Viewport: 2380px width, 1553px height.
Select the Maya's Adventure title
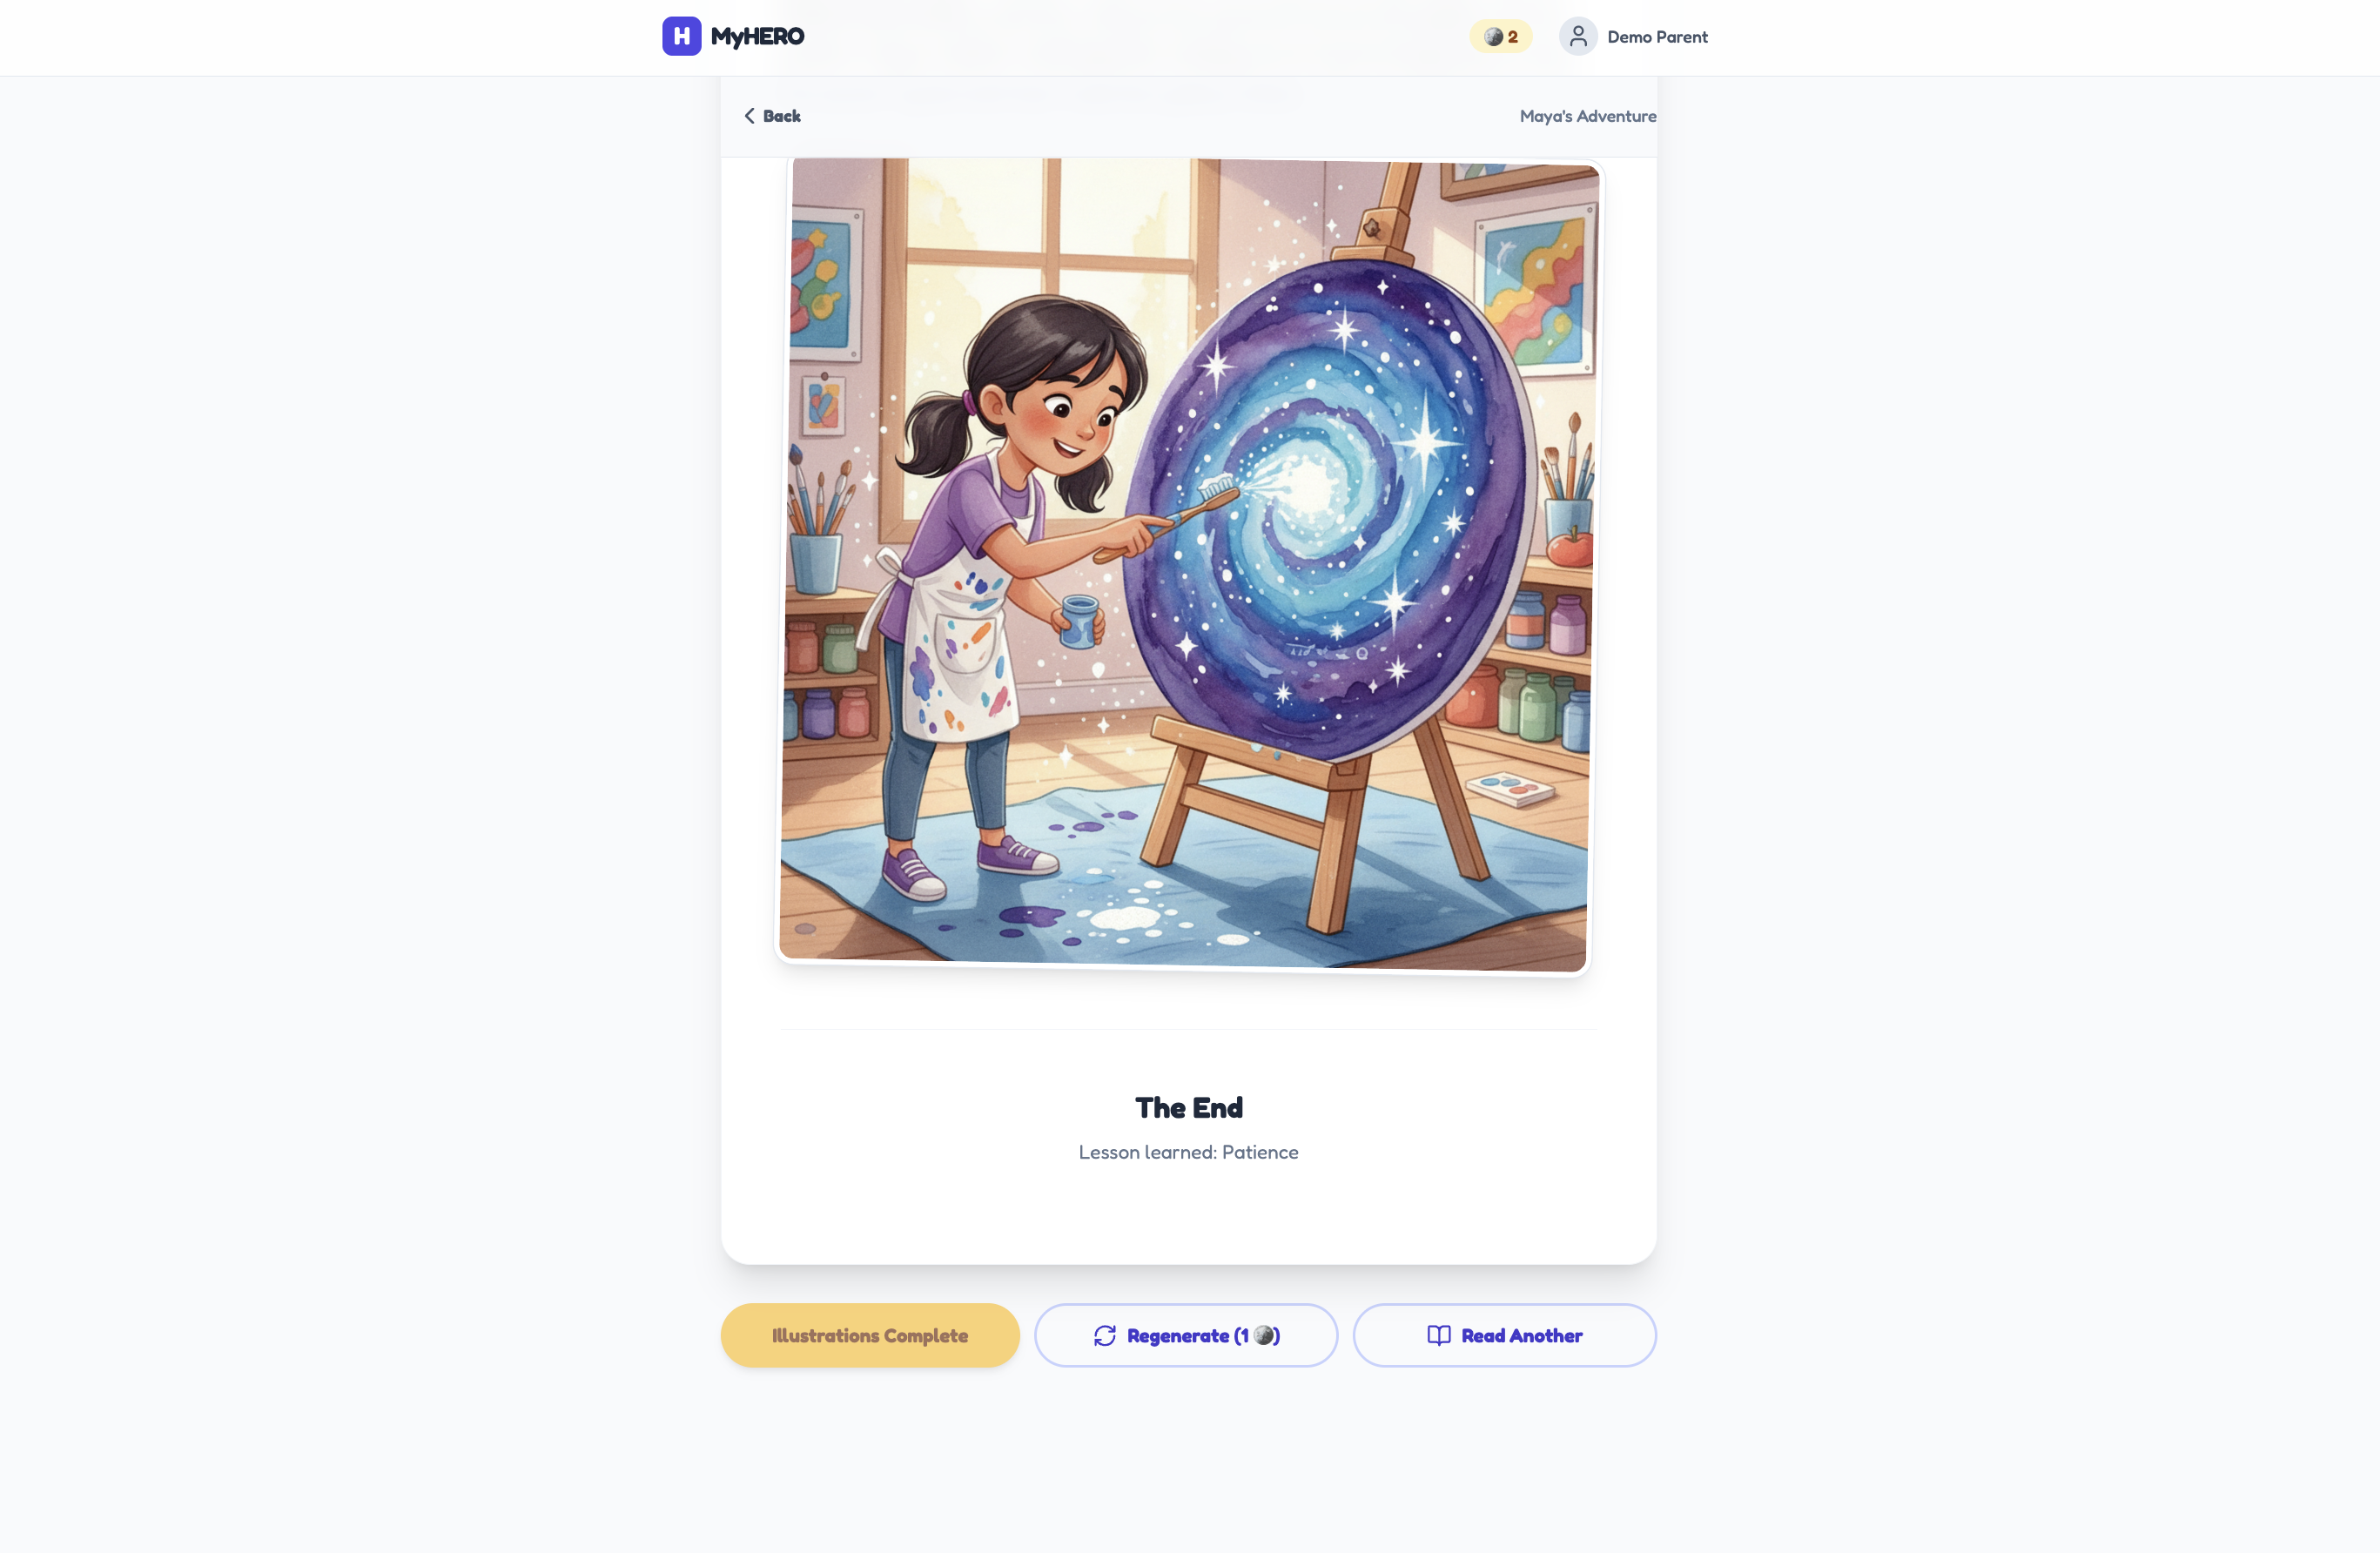click(x=1587, y=116)
